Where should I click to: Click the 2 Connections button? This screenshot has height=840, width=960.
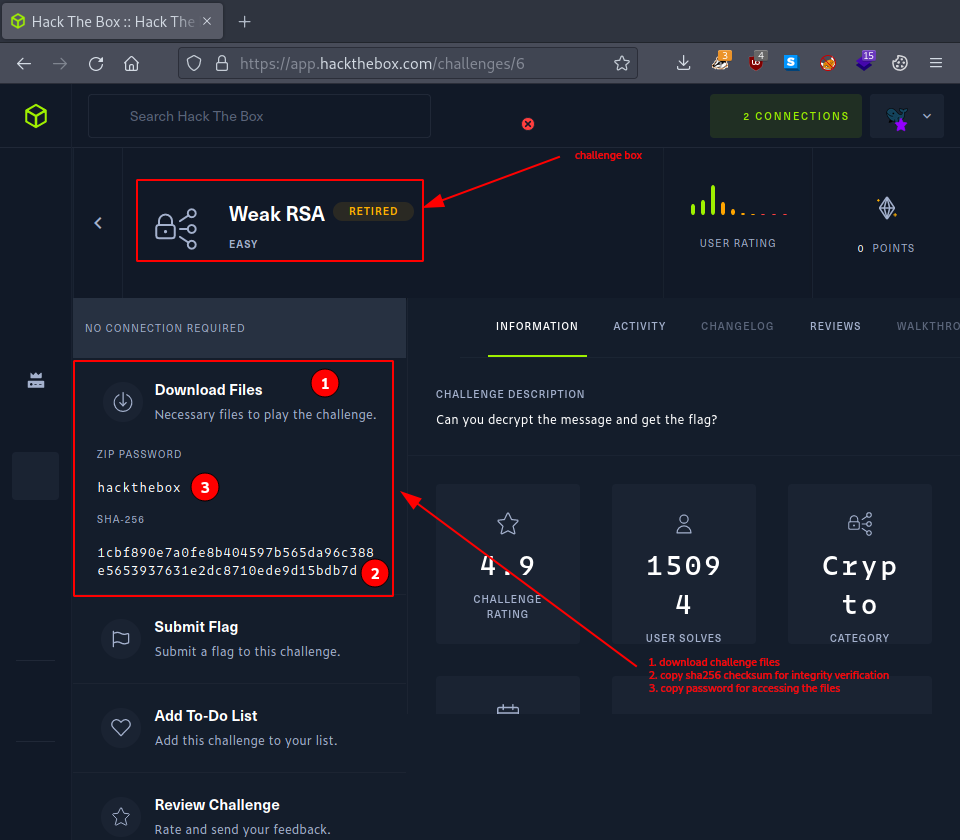786,116
